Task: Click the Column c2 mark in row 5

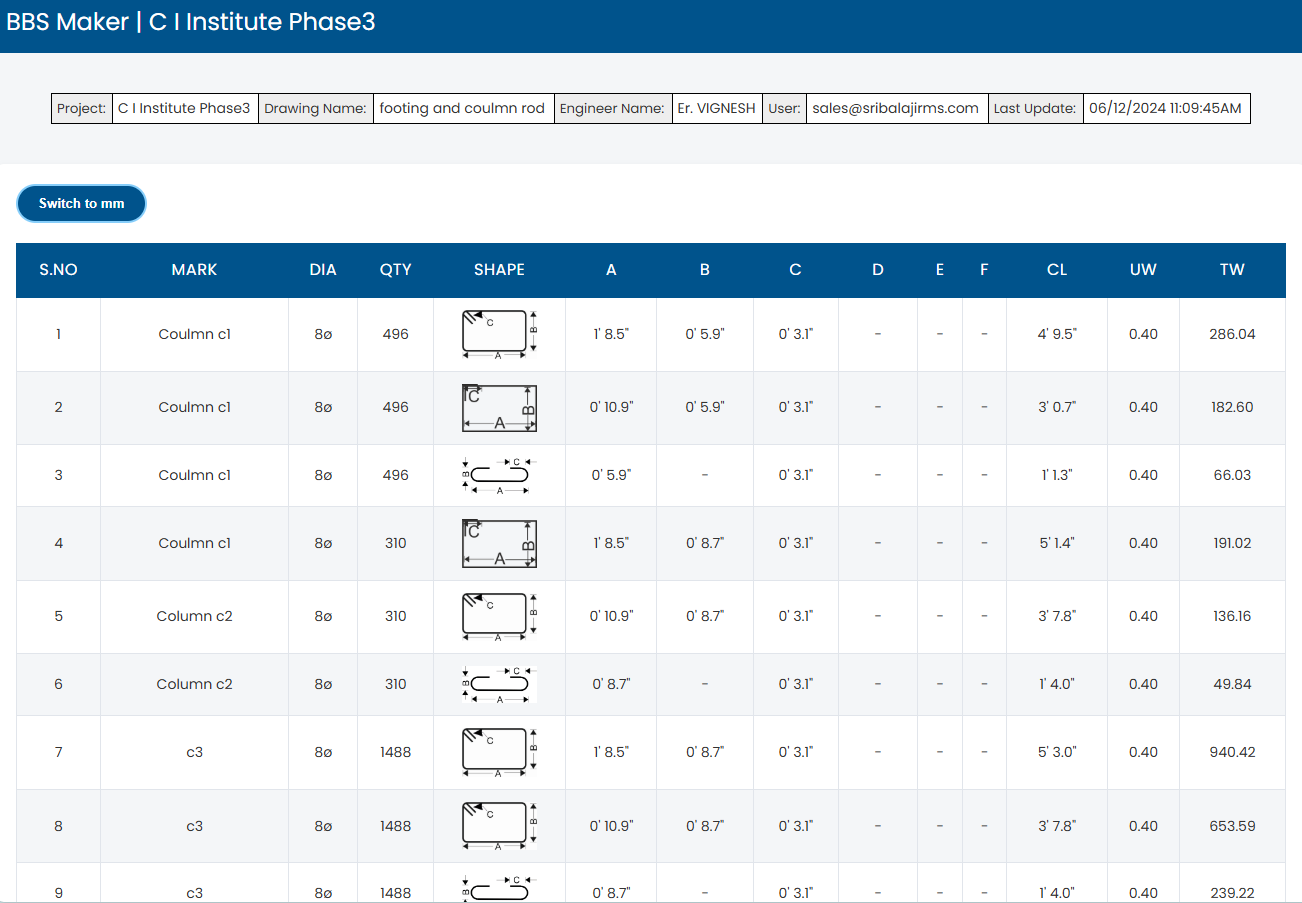Action: (194, 617)
